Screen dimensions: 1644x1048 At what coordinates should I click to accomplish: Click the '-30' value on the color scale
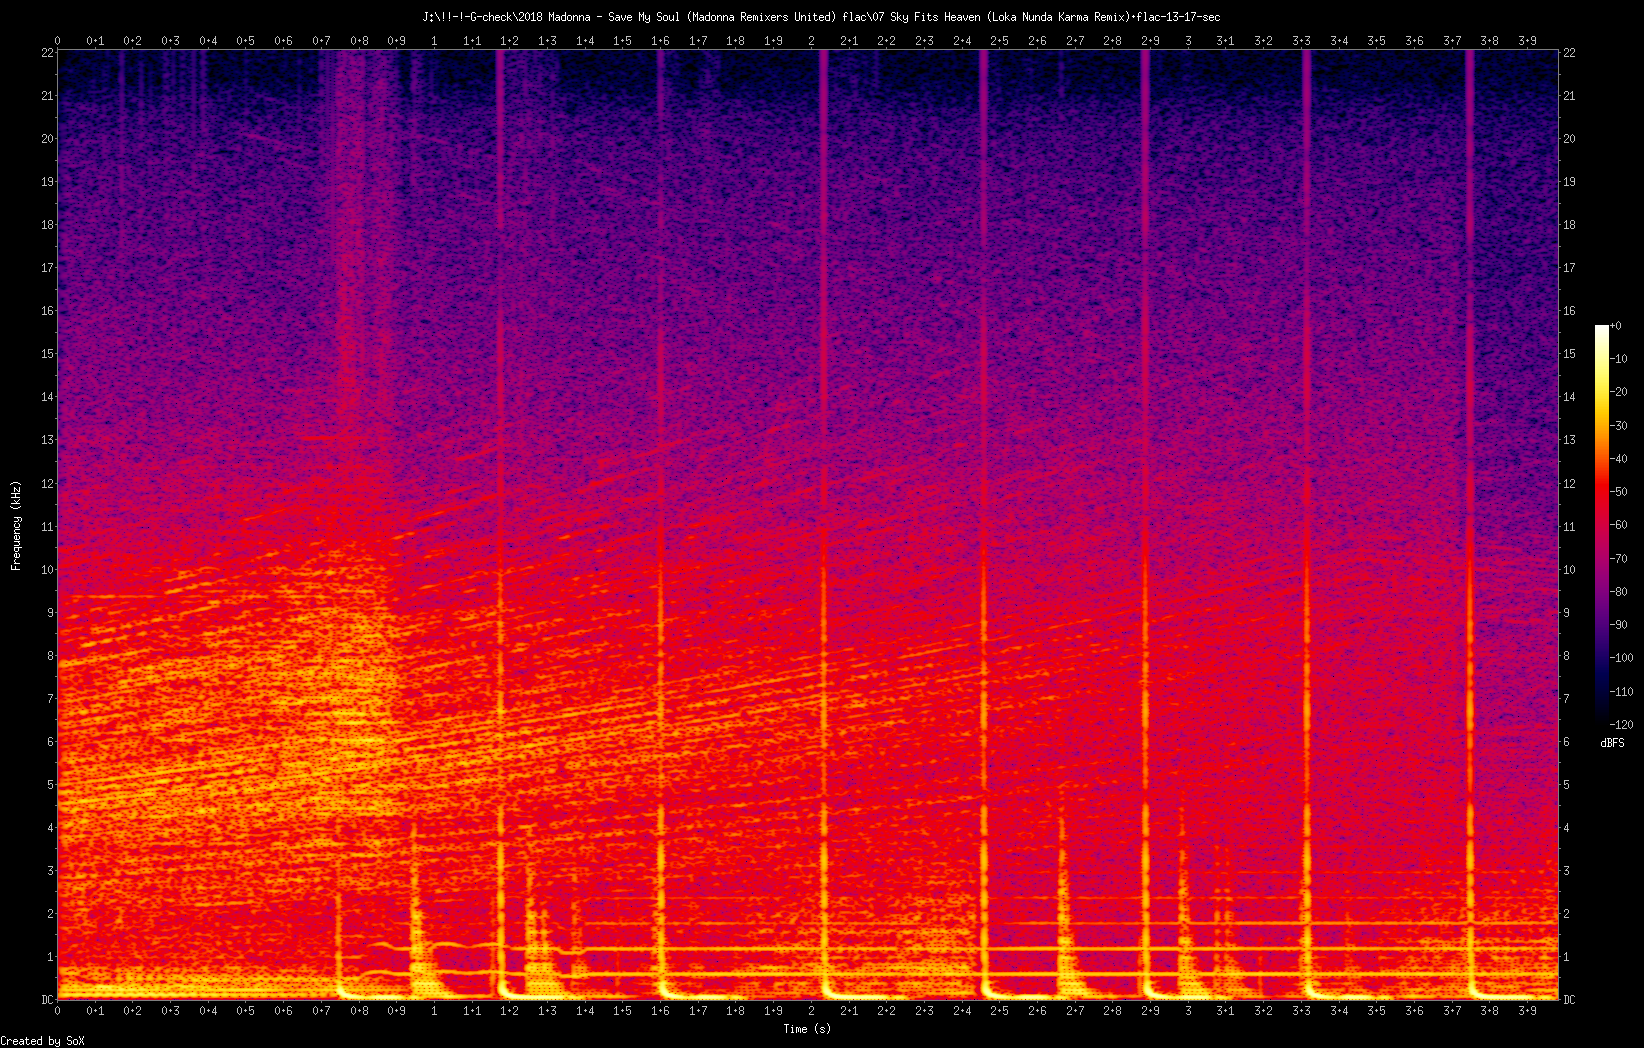[x=1620, y=425]
